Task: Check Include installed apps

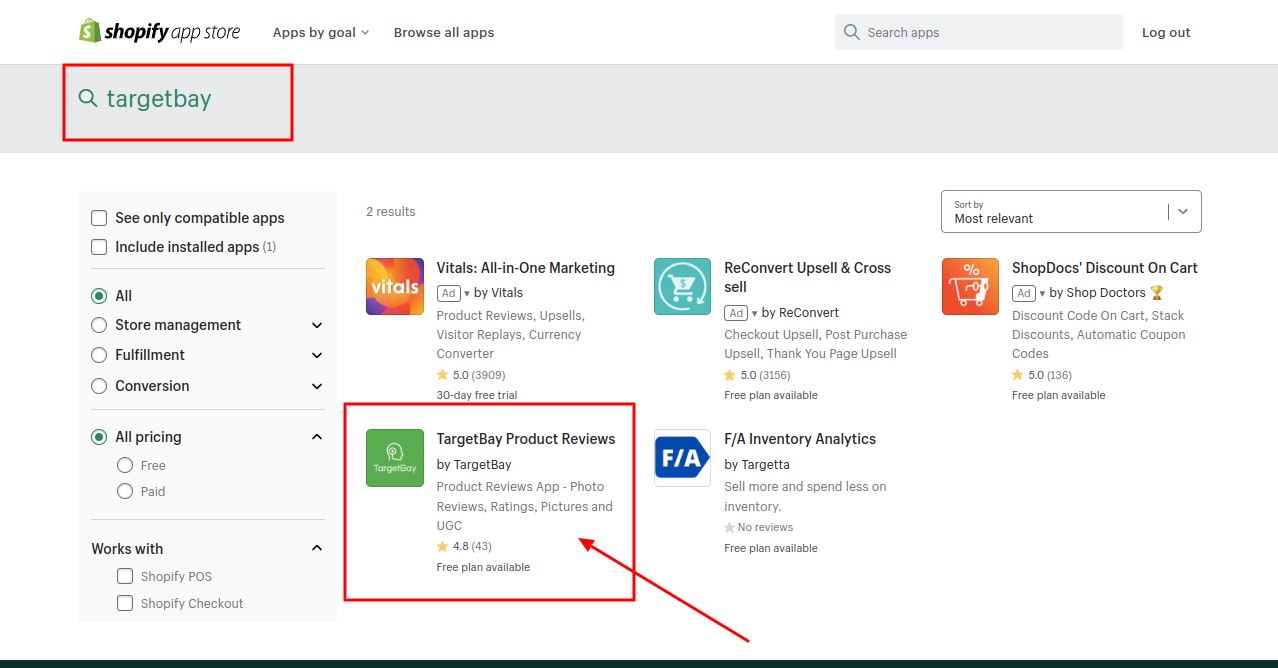Action: (99, 247)
